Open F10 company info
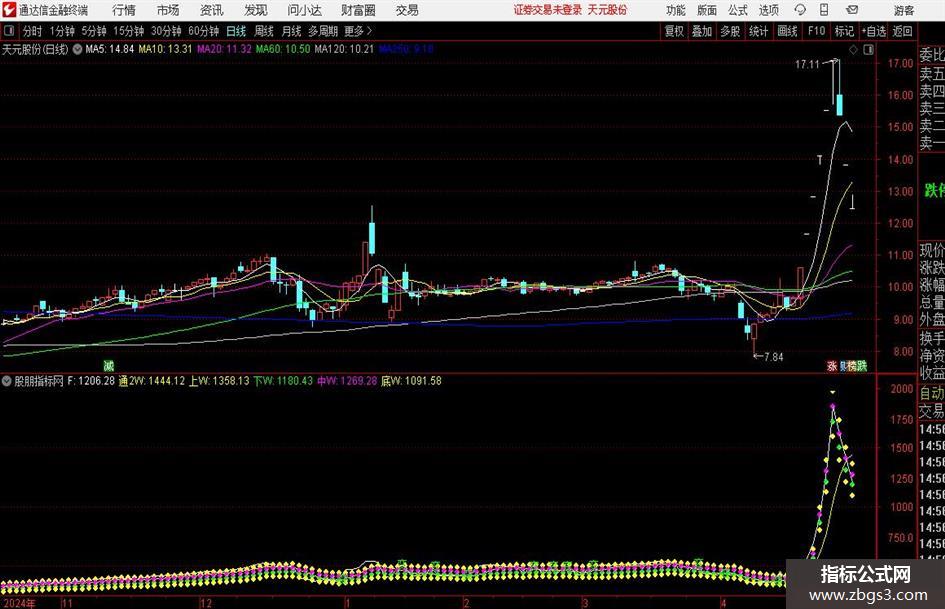 817,31
